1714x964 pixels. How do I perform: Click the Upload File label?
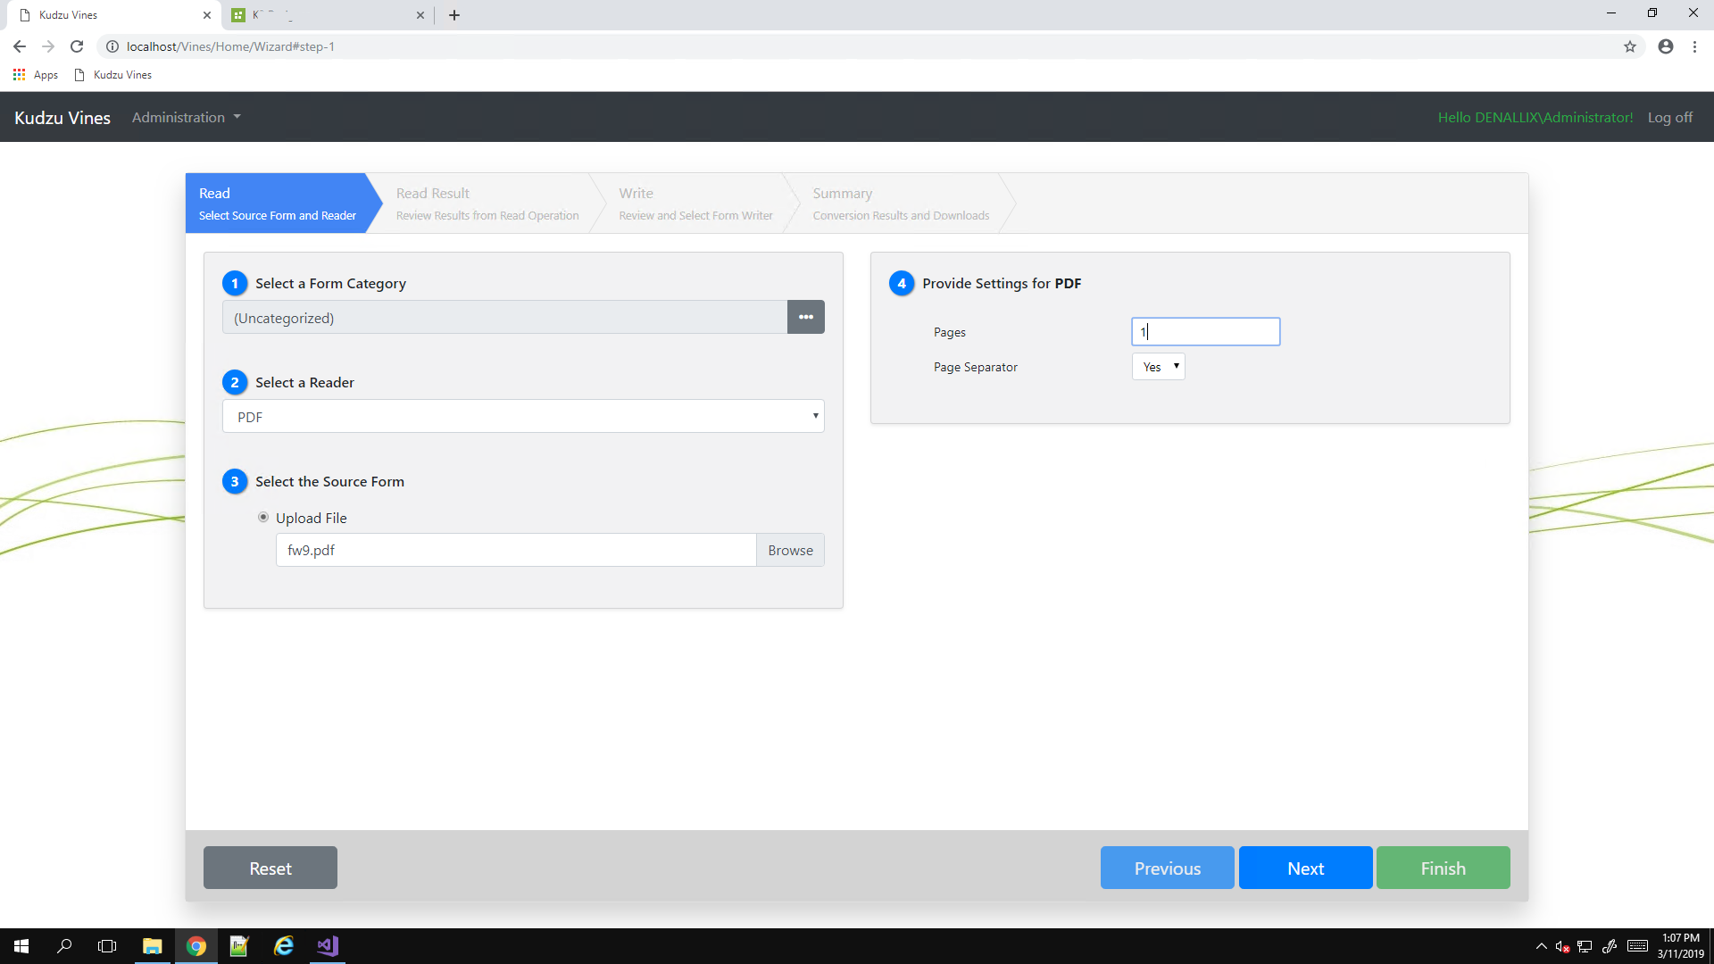coord(311,518)
